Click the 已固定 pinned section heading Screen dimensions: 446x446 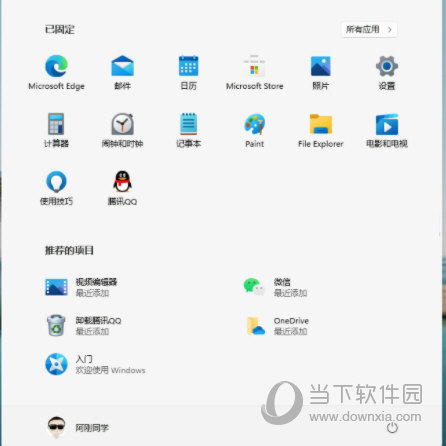click(x=60, y=30)
